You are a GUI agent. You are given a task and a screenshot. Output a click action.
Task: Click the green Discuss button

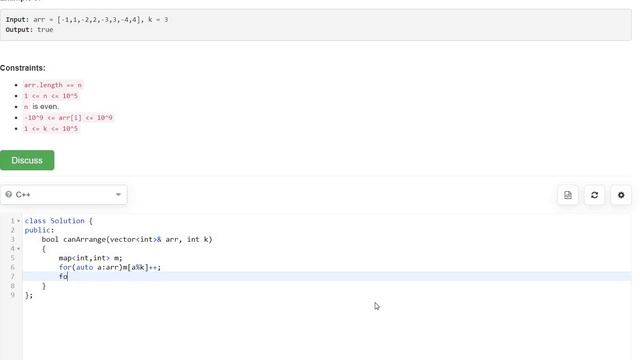(x=27, y=160)
